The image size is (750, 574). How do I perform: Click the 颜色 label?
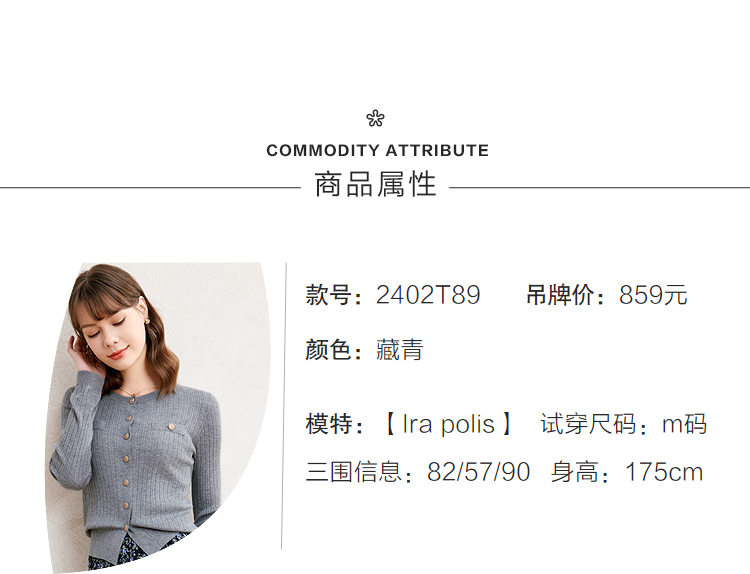pyautogui.click(x=329, y=350)
